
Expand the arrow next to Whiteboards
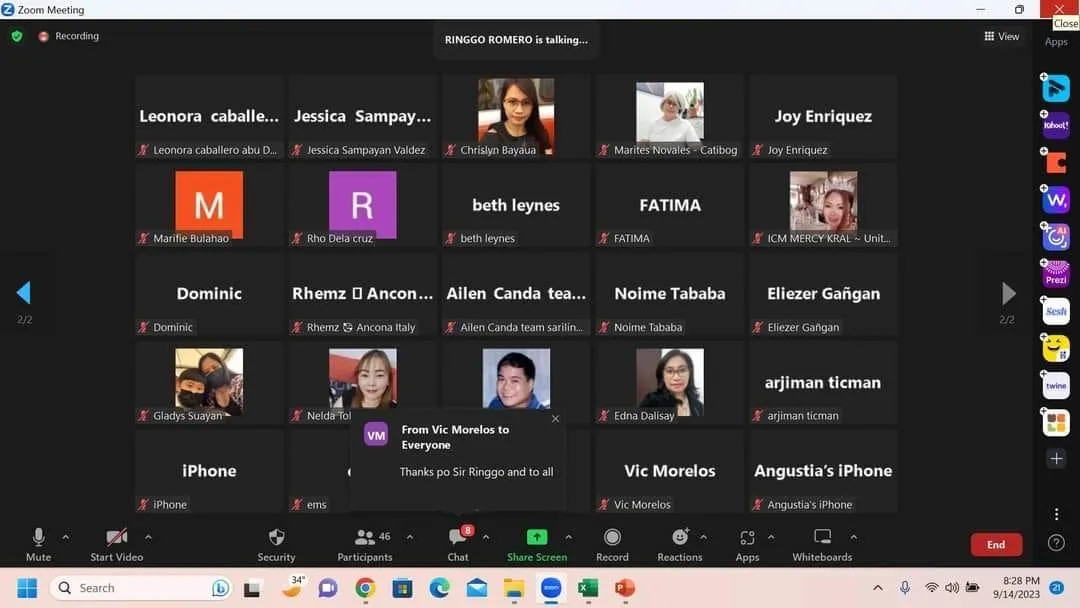(853, 537)
